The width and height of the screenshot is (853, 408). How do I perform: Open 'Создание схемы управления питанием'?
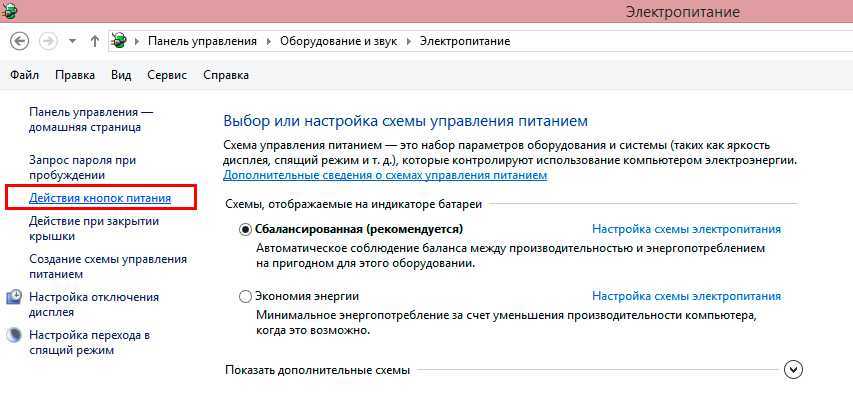(108, 267)
